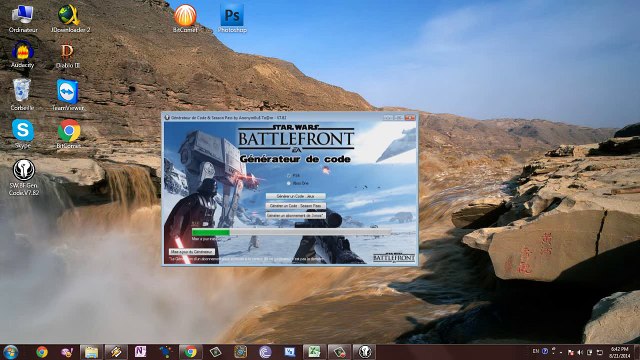This screenshot has height=360, width=640.
Task: Open the JDownloader 2 desktop icon
Action: [69, 19]
